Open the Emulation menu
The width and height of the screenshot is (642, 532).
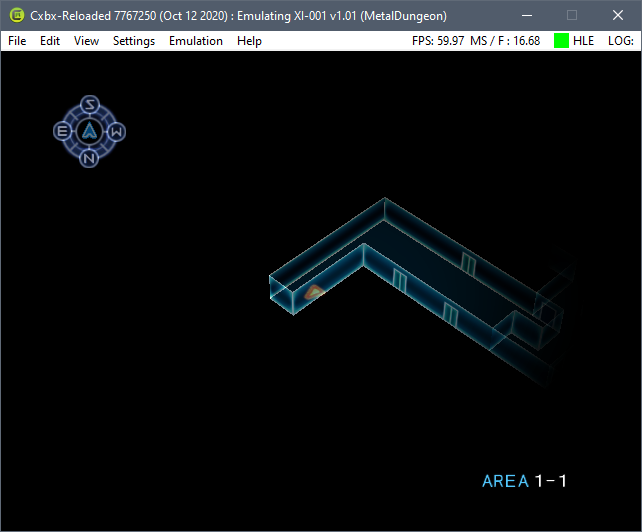click(x=196, y=41)
